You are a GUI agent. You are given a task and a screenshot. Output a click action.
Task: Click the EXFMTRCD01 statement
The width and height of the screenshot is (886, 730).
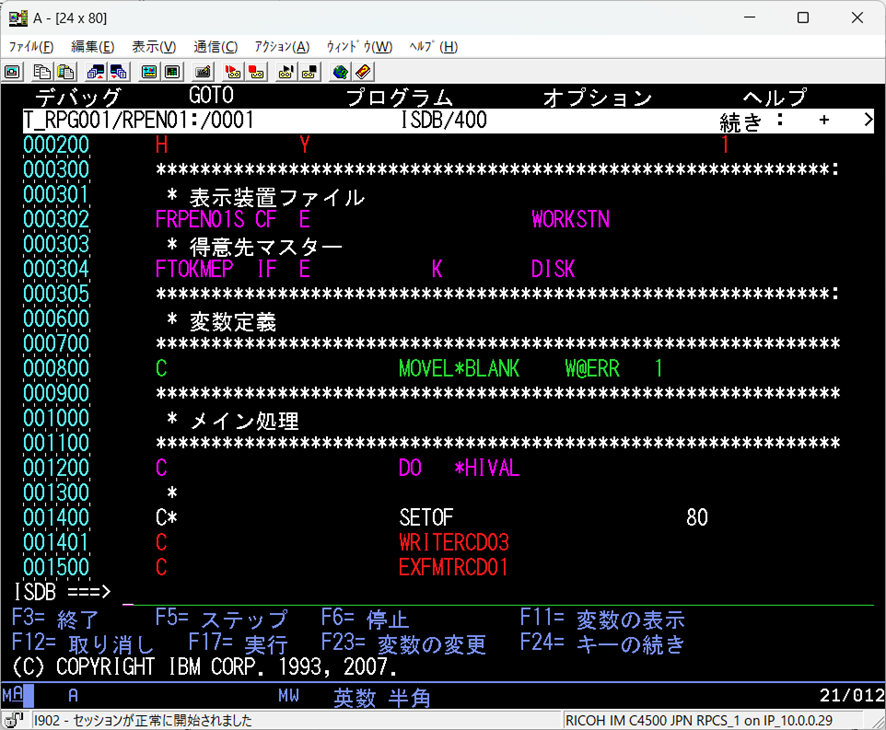coord(454,567)
